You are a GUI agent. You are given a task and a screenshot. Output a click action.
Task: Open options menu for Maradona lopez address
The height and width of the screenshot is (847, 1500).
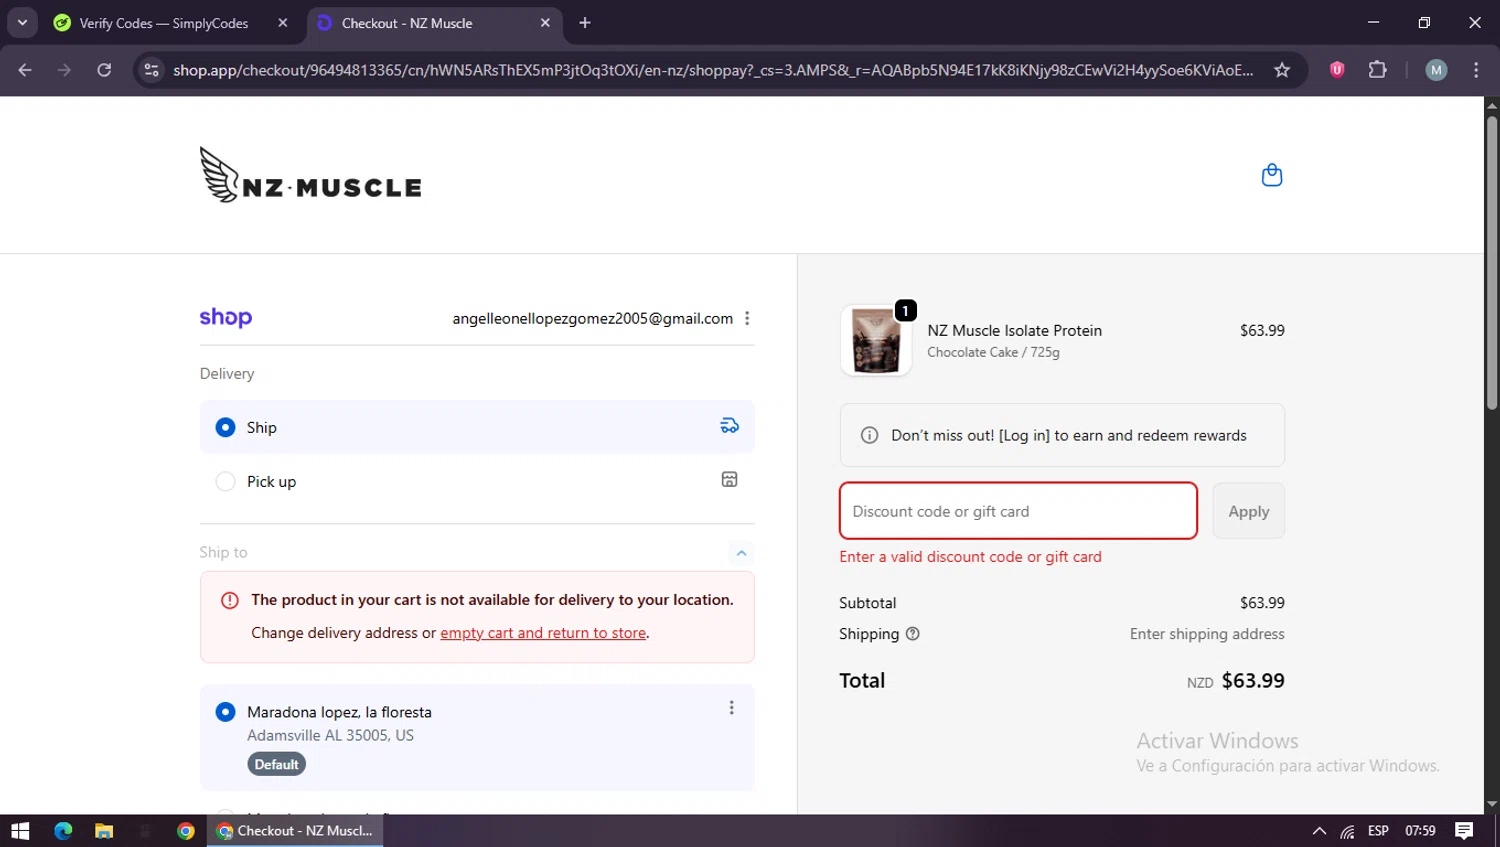pyautogui.click(x=731, y=708)
